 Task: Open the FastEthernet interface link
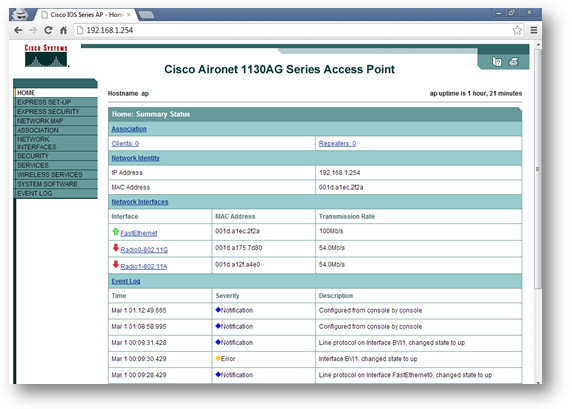point(139,233)
